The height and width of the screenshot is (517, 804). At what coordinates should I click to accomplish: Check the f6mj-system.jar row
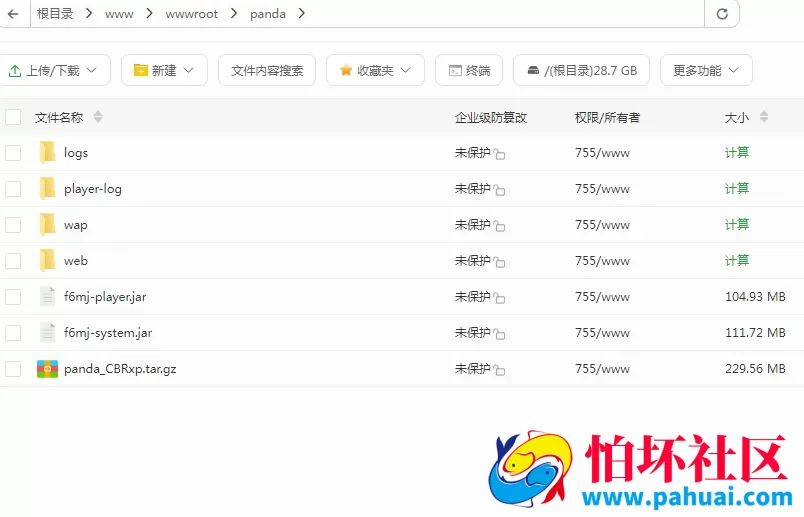tap(13, 332)
